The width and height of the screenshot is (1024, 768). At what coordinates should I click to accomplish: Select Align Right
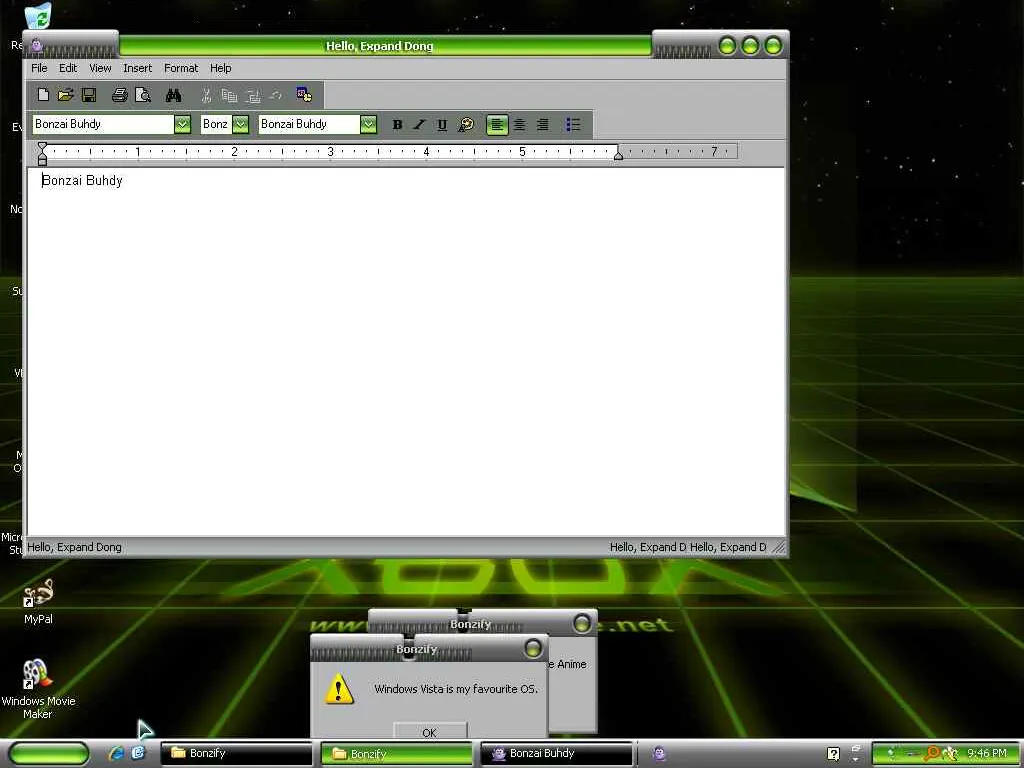click(543, 124)
